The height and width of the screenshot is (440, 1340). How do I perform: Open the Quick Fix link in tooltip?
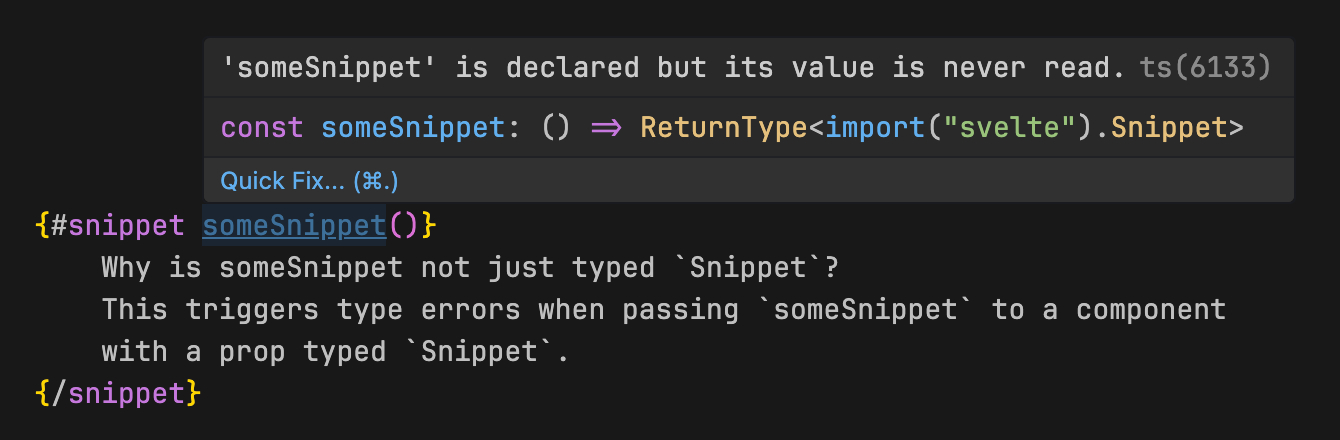310,181
